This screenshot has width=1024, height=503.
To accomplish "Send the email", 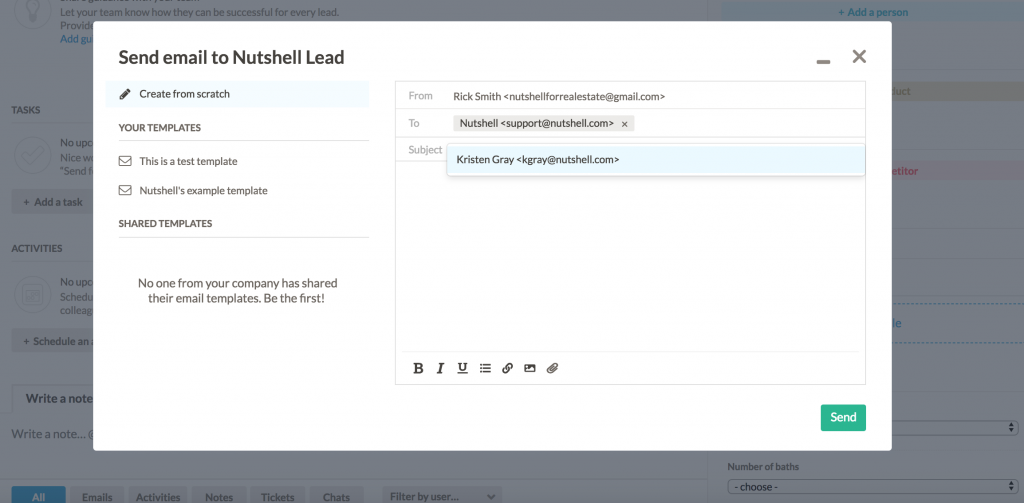I will click(x=843, y=417).
